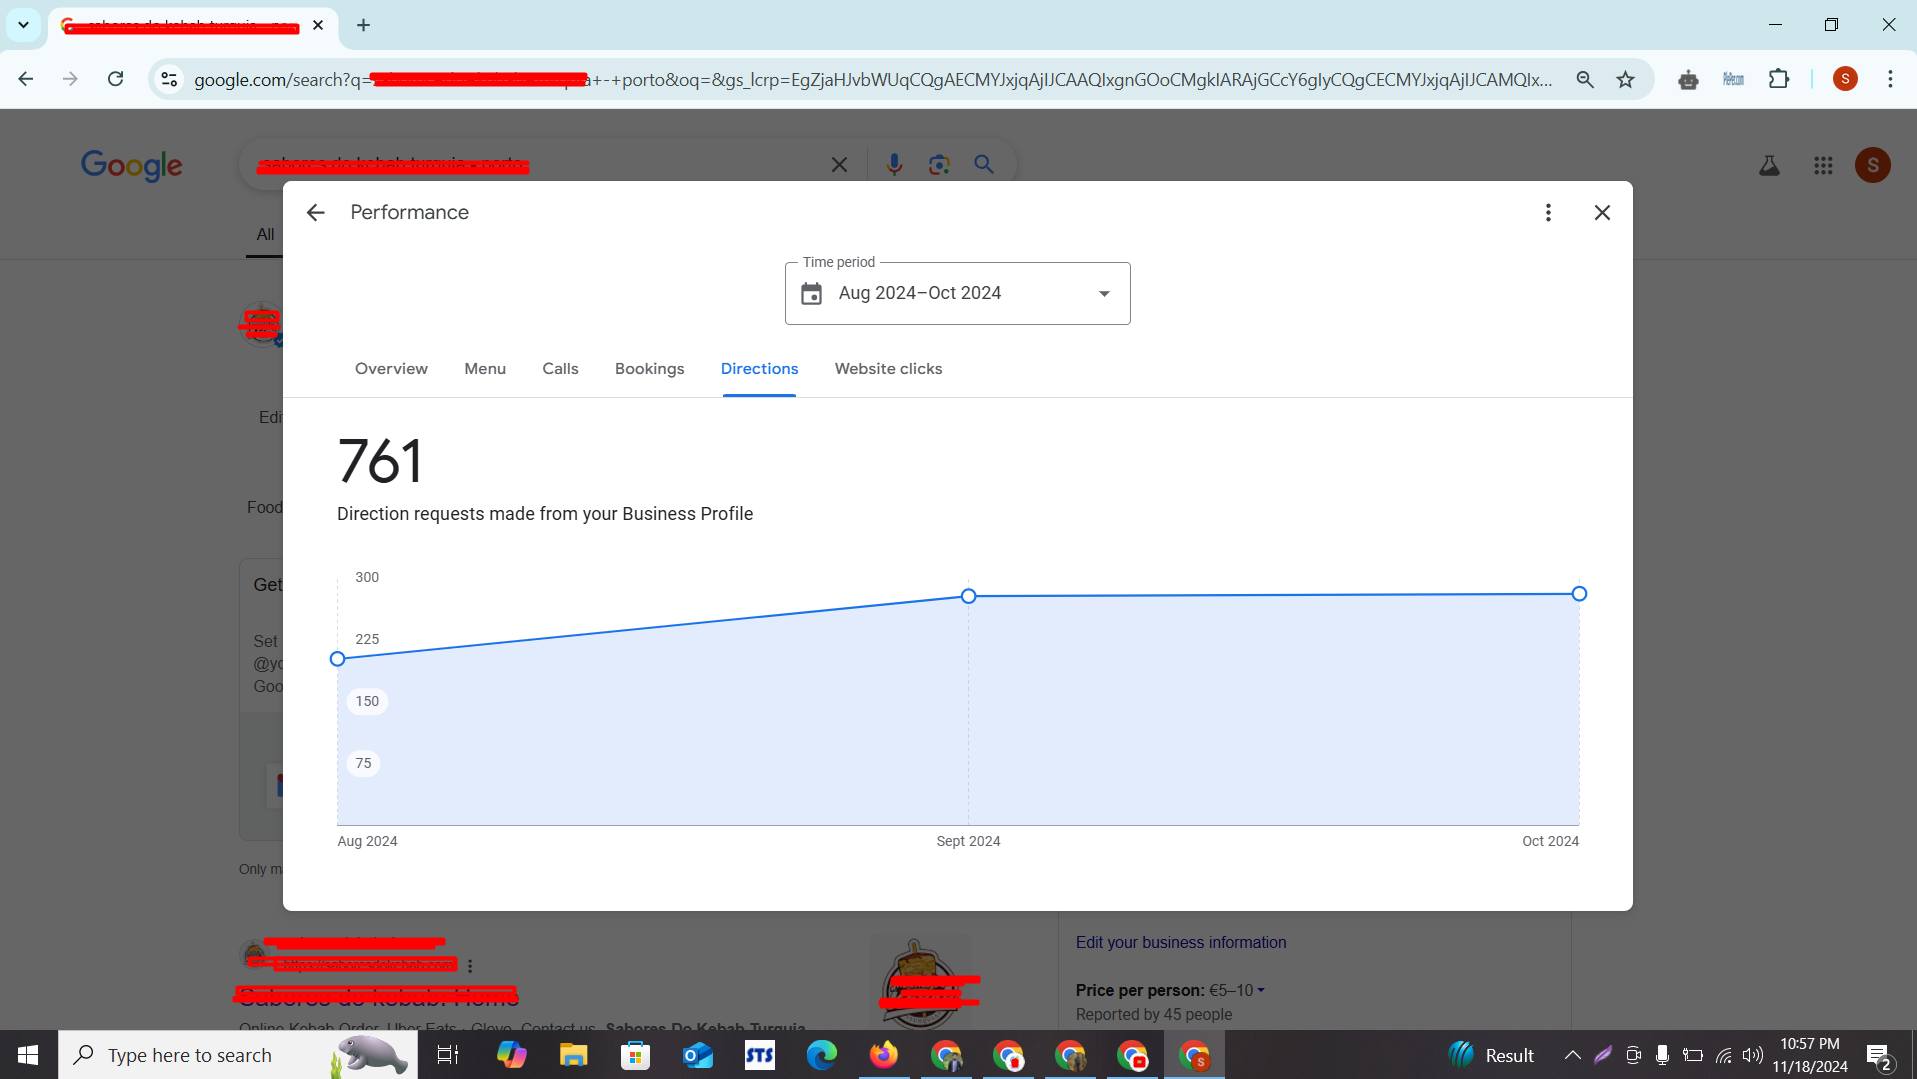Reload the current page
Viewport: 1917px width, 1079px height.
tap(116, 79)
